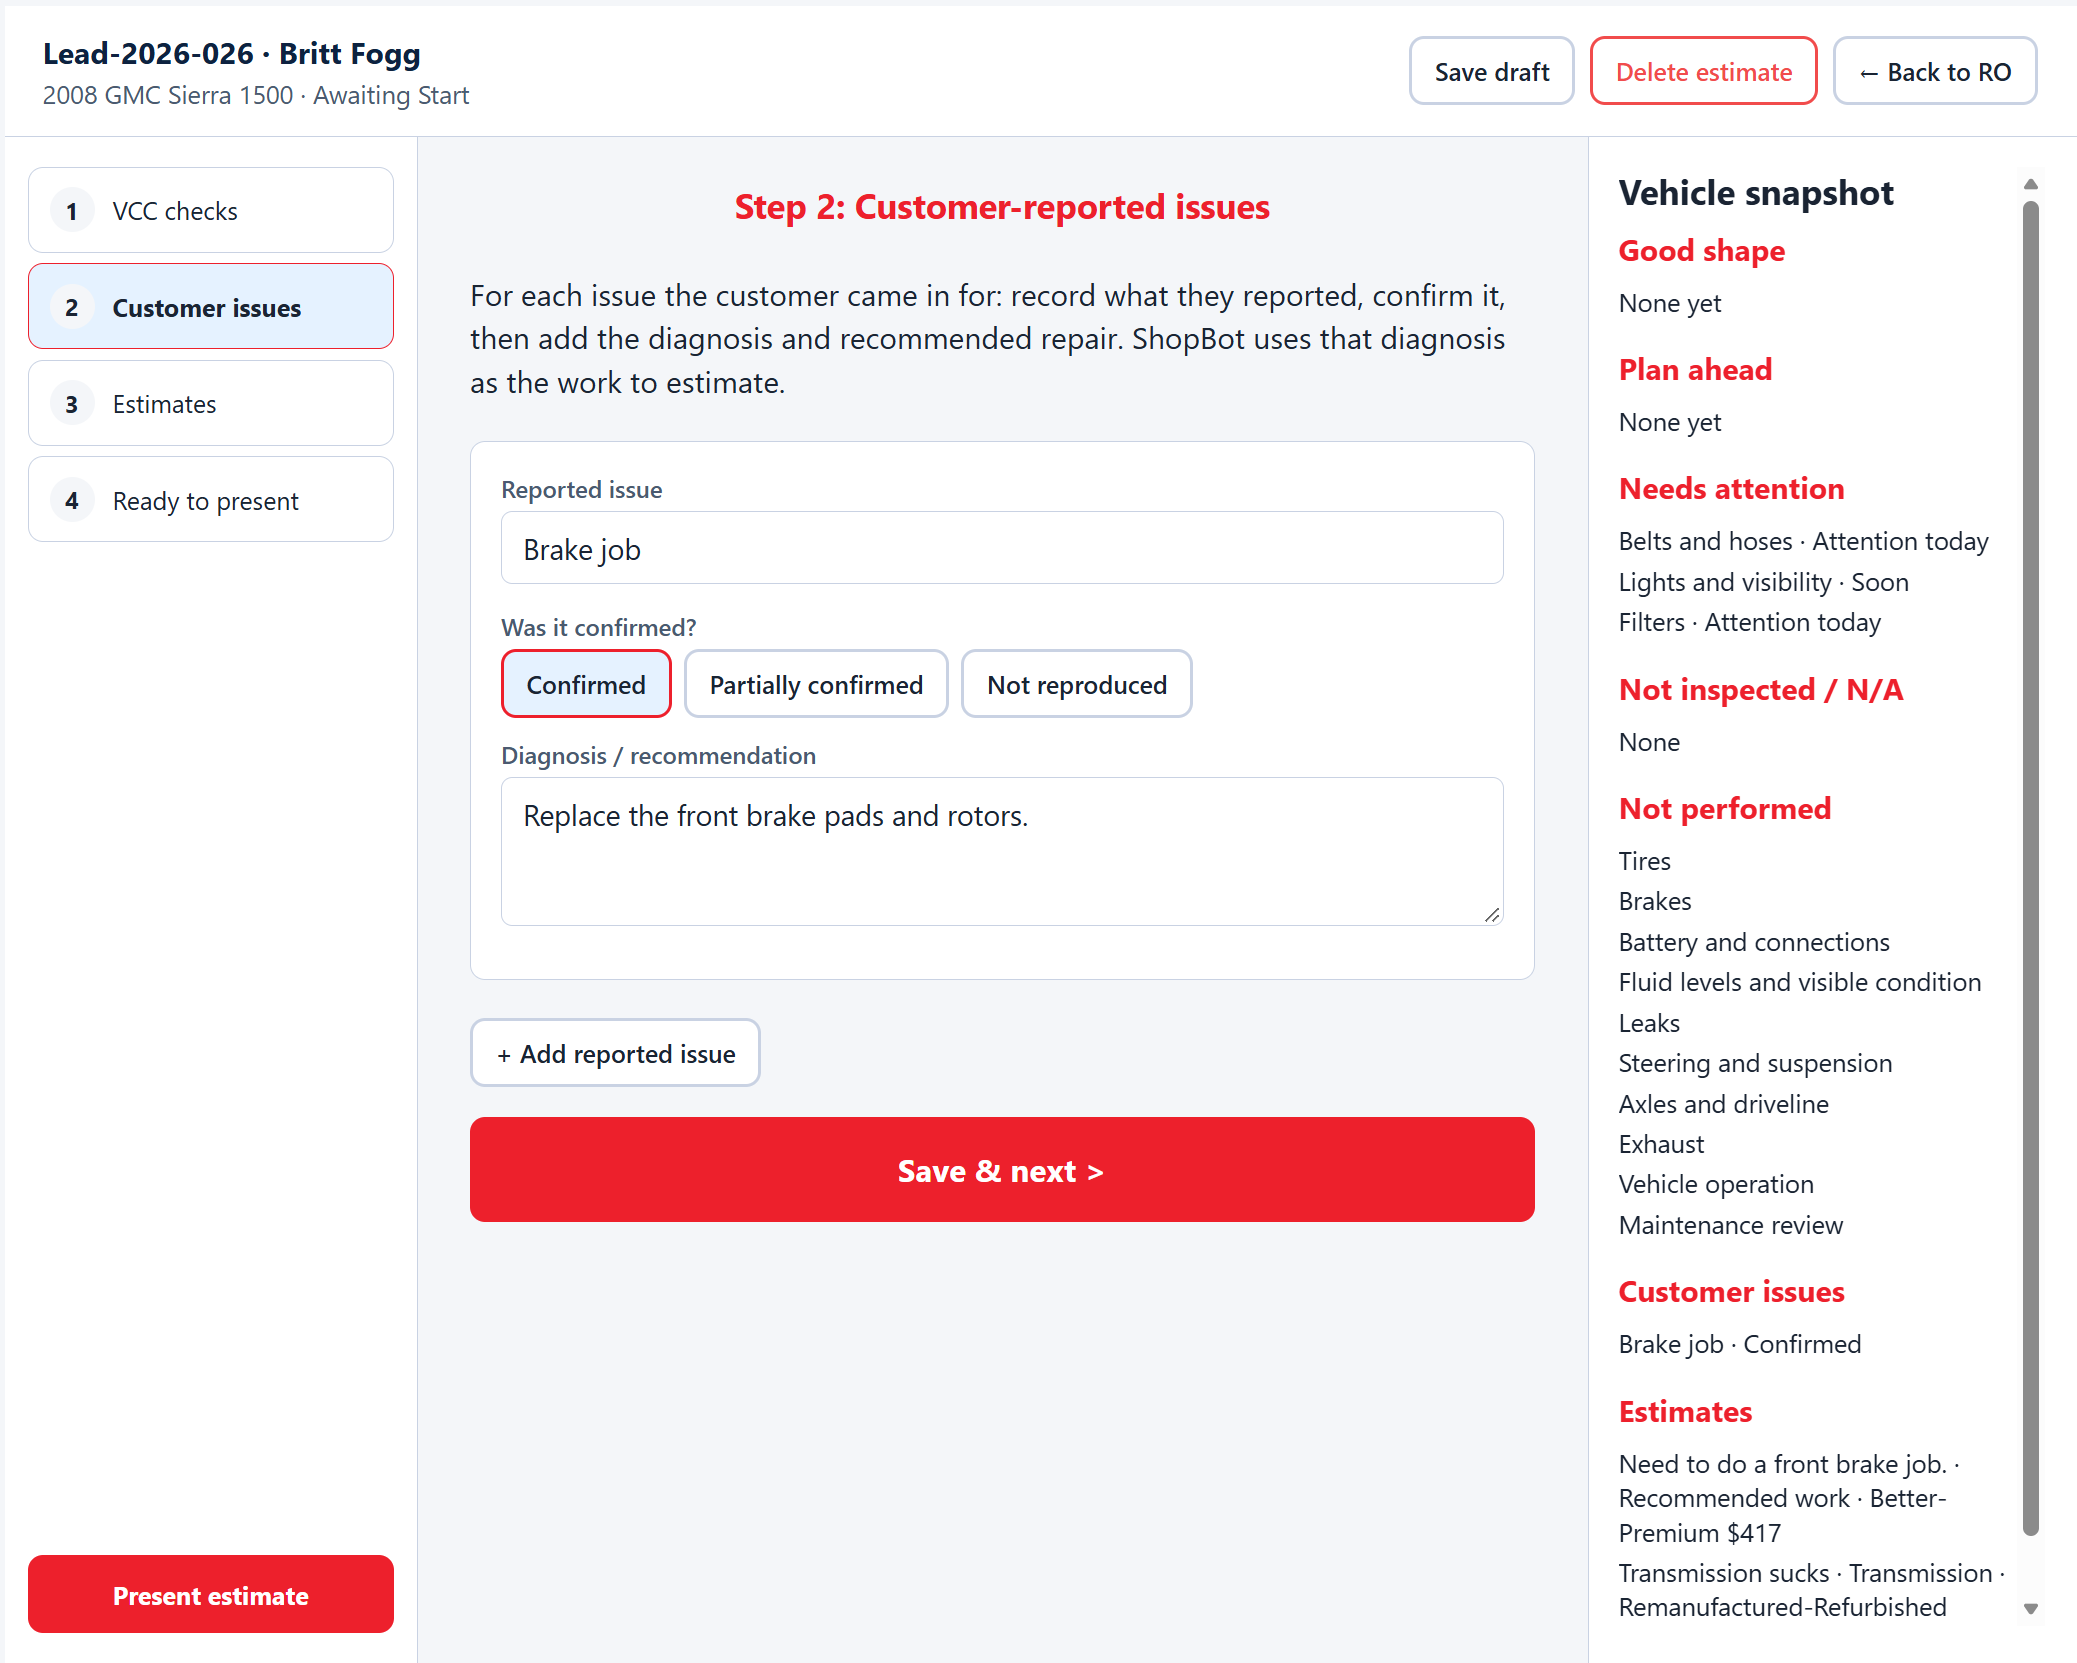This screenshot has width=2077, height=1663.
Task: Select the Confirmed option
Action: point(586,684)
